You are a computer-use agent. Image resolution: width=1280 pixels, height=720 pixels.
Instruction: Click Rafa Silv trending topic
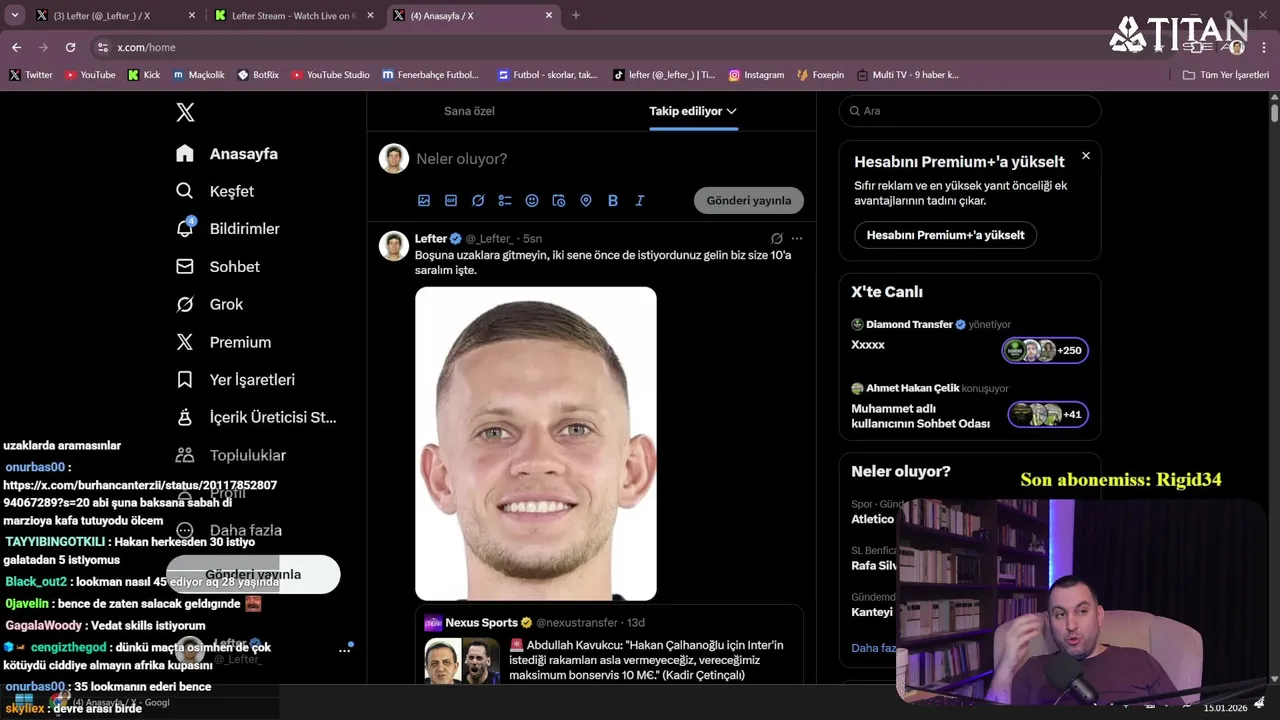click(874, 565)
